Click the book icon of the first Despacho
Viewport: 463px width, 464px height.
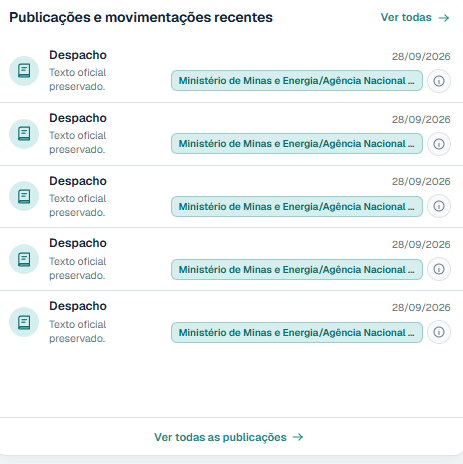[24, 71]
